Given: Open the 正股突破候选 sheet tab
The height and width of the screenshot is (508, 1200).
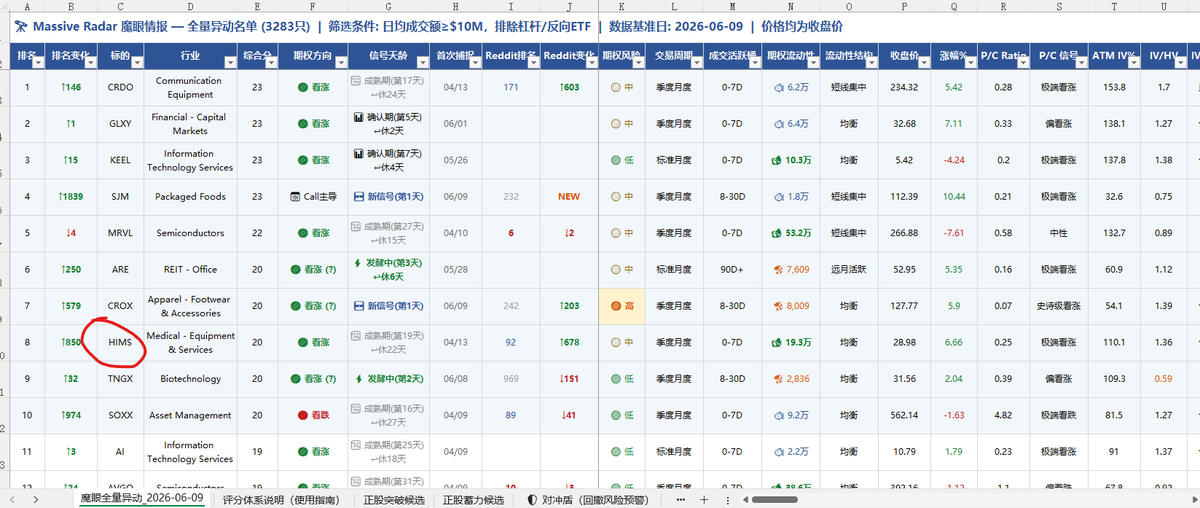Looking at the screenshot, I should click(393, 498).
